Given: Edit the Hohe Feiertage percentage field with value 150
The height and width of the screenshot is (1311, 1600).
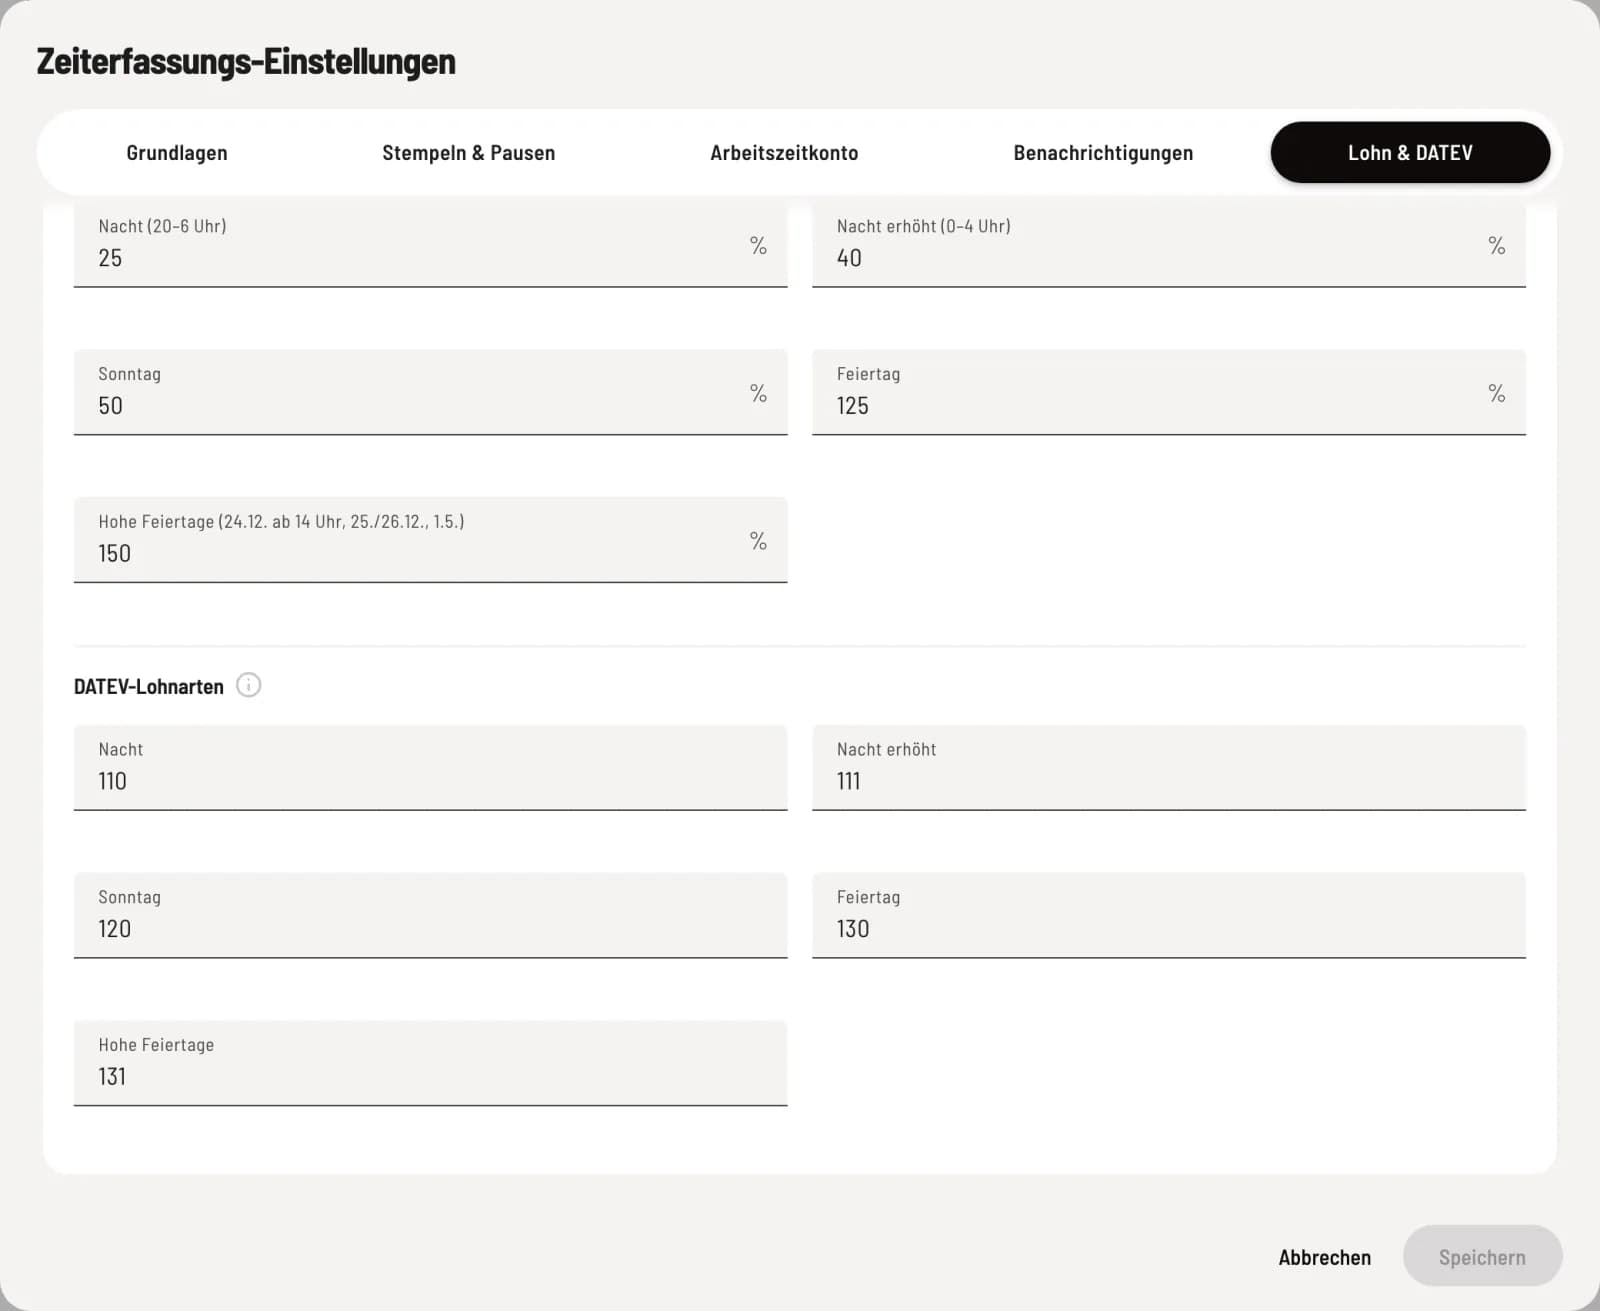Looking at the screenshot, I should [x=430, y=540].
